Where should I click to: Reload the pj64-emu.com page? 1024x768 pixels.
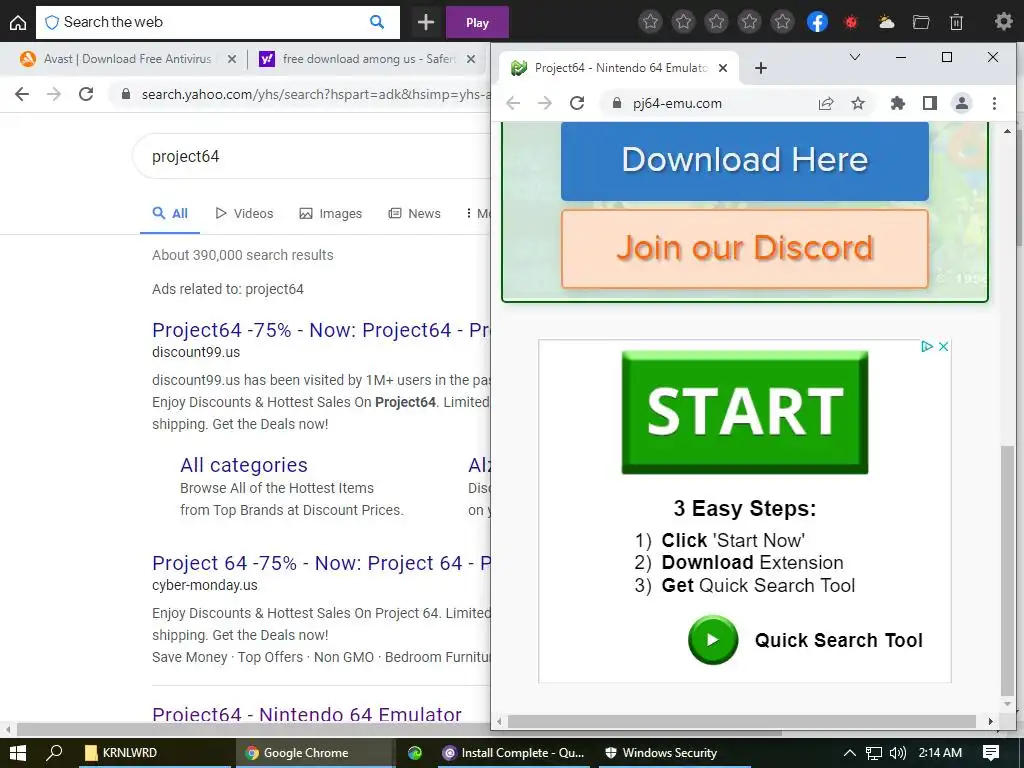[x=577, y=103]
